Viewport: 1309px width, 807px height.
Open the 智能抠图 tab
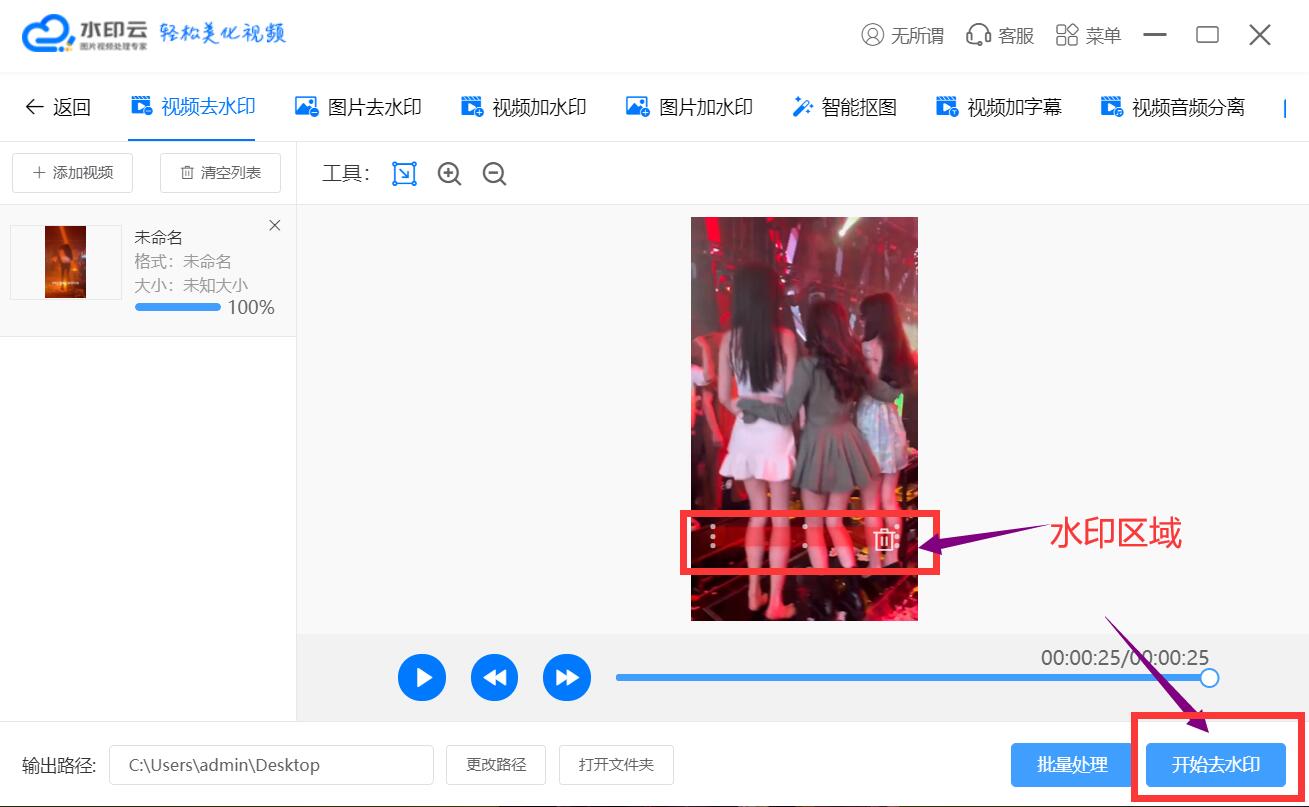844,107
